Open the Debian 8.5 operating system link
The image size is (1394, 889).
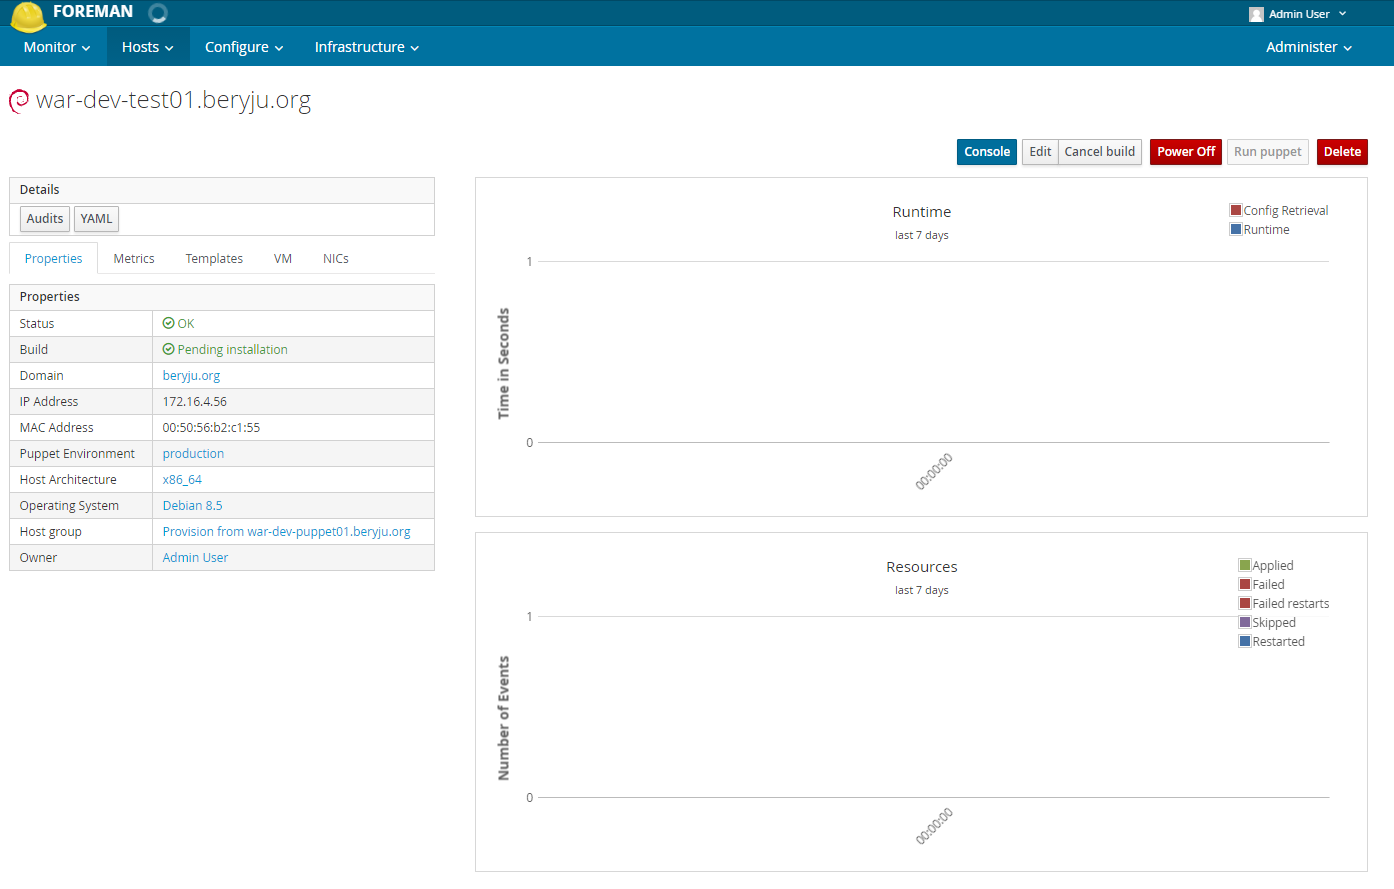(x=192, y=505)
